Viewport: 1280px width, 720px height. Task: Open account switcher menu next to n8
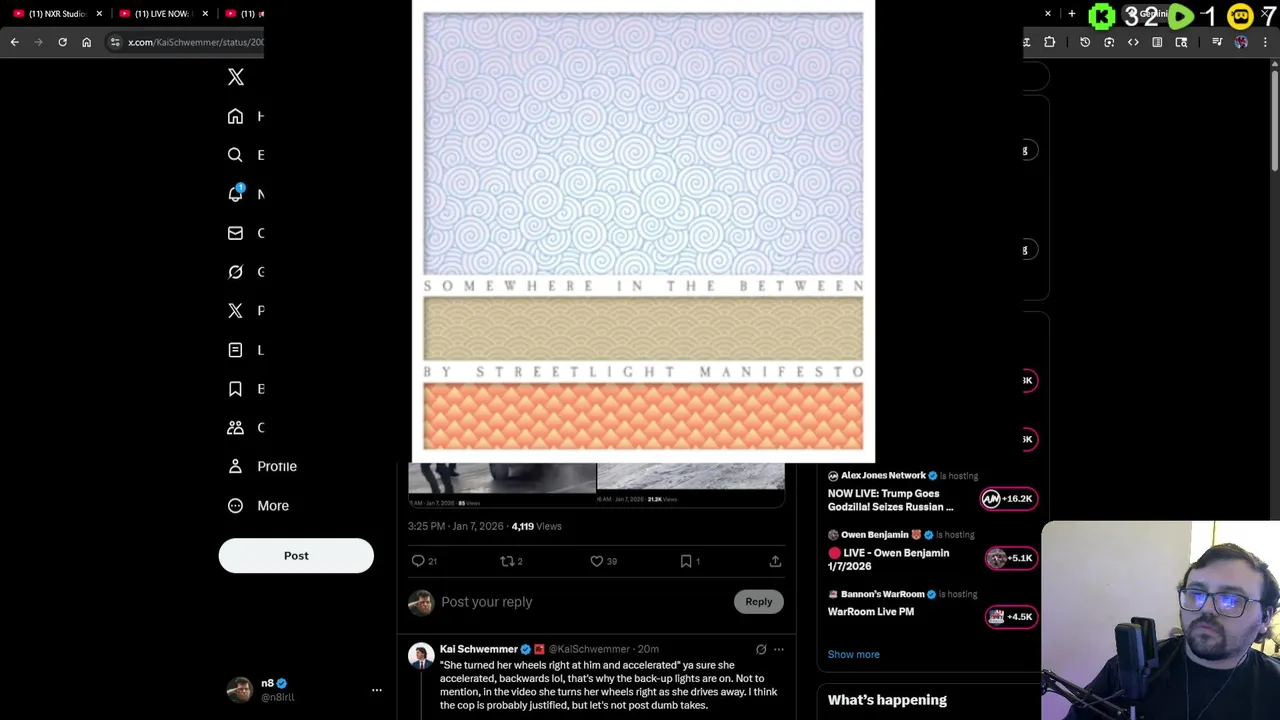[x=377, y=690]
